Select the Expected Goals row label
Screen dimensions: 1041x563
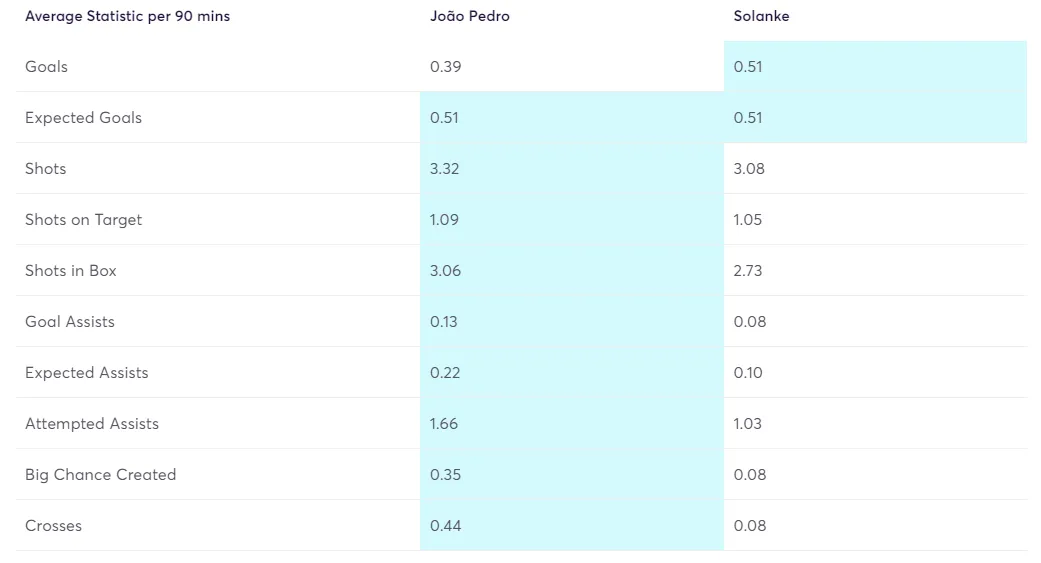coord(84,118)
